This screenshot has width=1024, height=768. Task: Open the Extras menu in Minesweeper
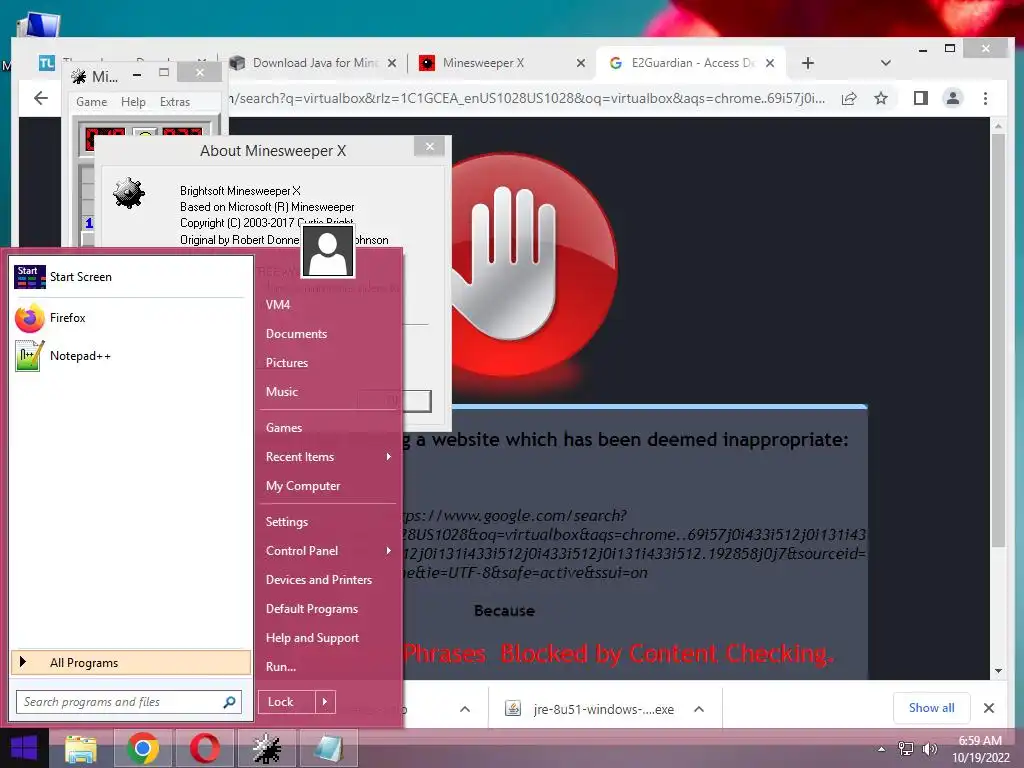pos(175,102)
